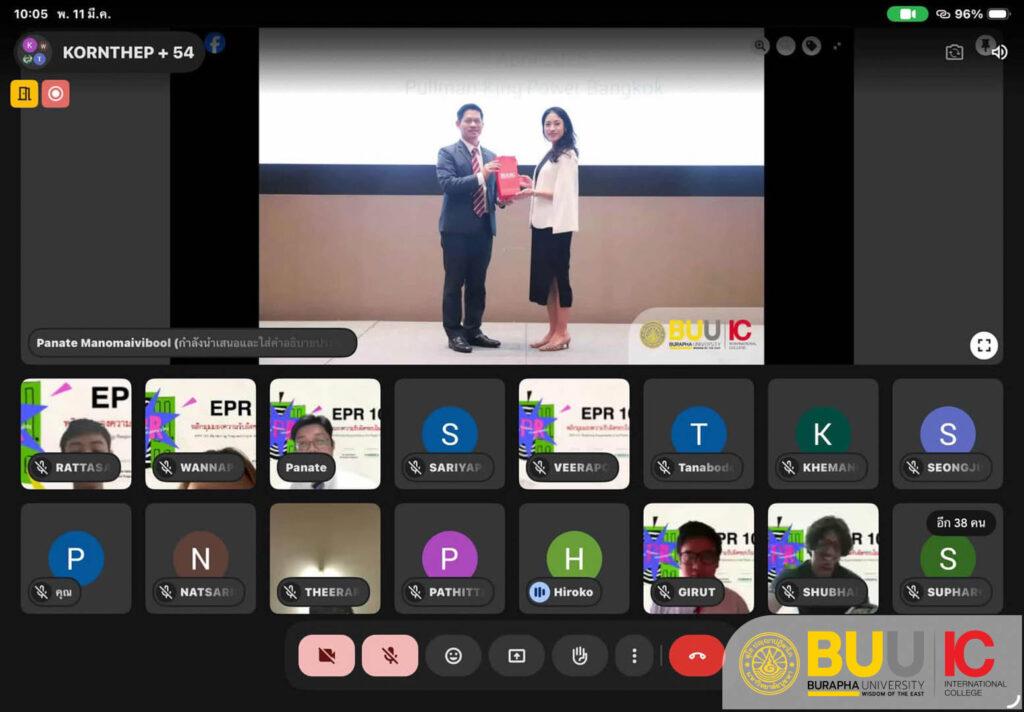The image size is (1024, 712).
Task: Select the Panate participant video tile
Action: 325,433
